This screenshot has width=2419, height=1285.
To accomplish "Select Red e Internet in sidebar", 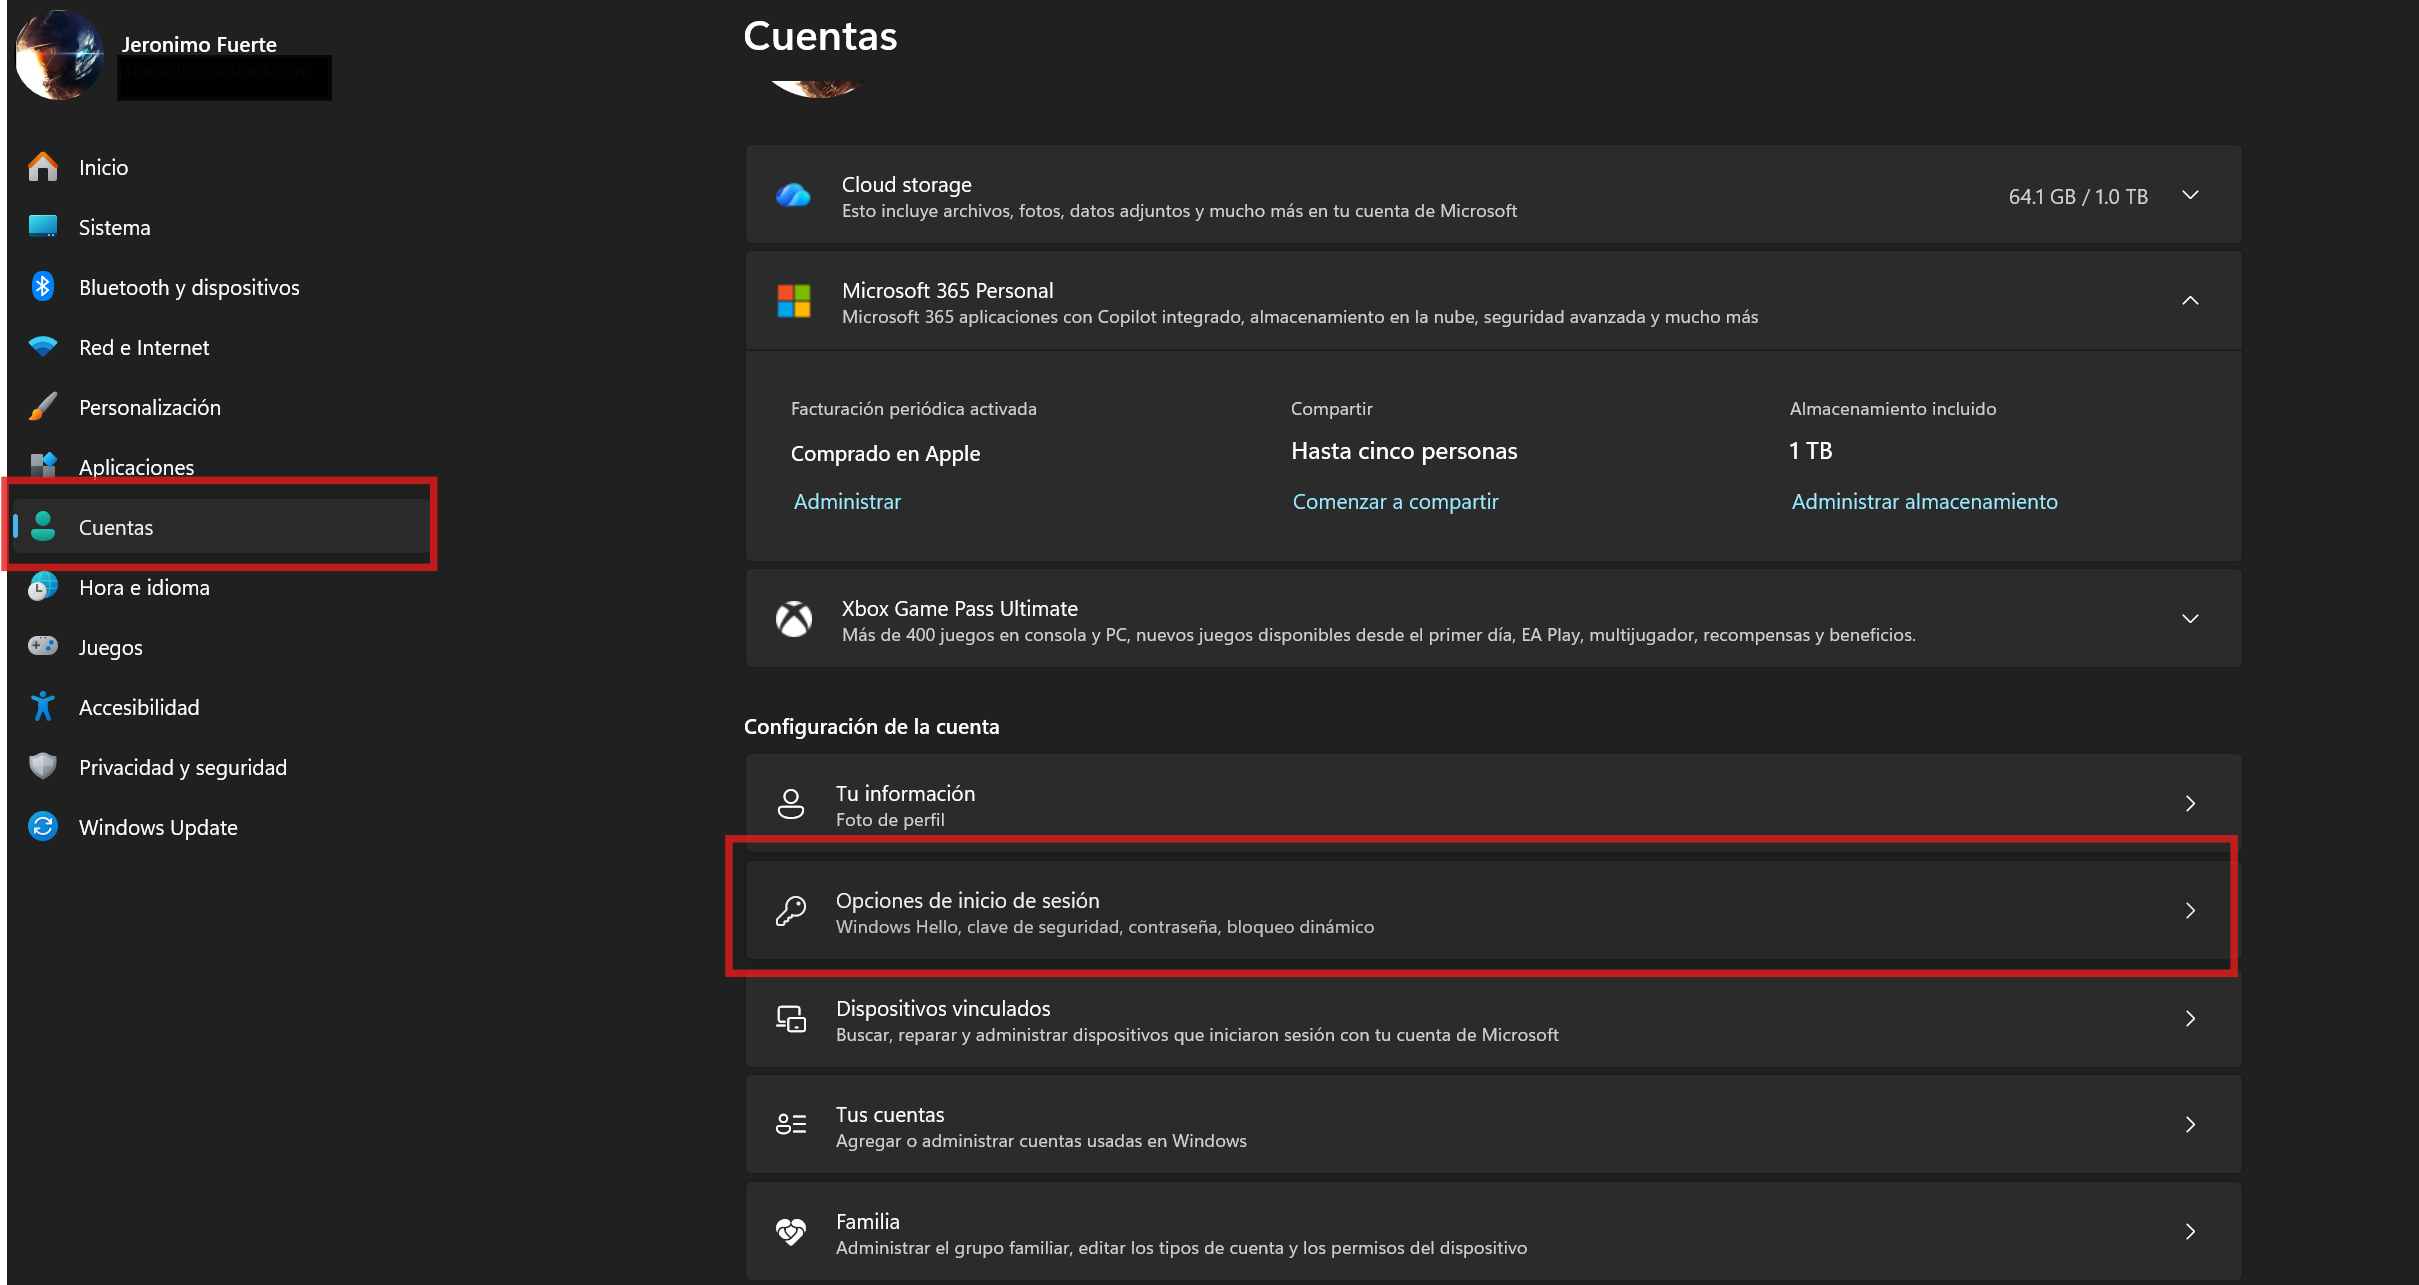I will [222, 347].
